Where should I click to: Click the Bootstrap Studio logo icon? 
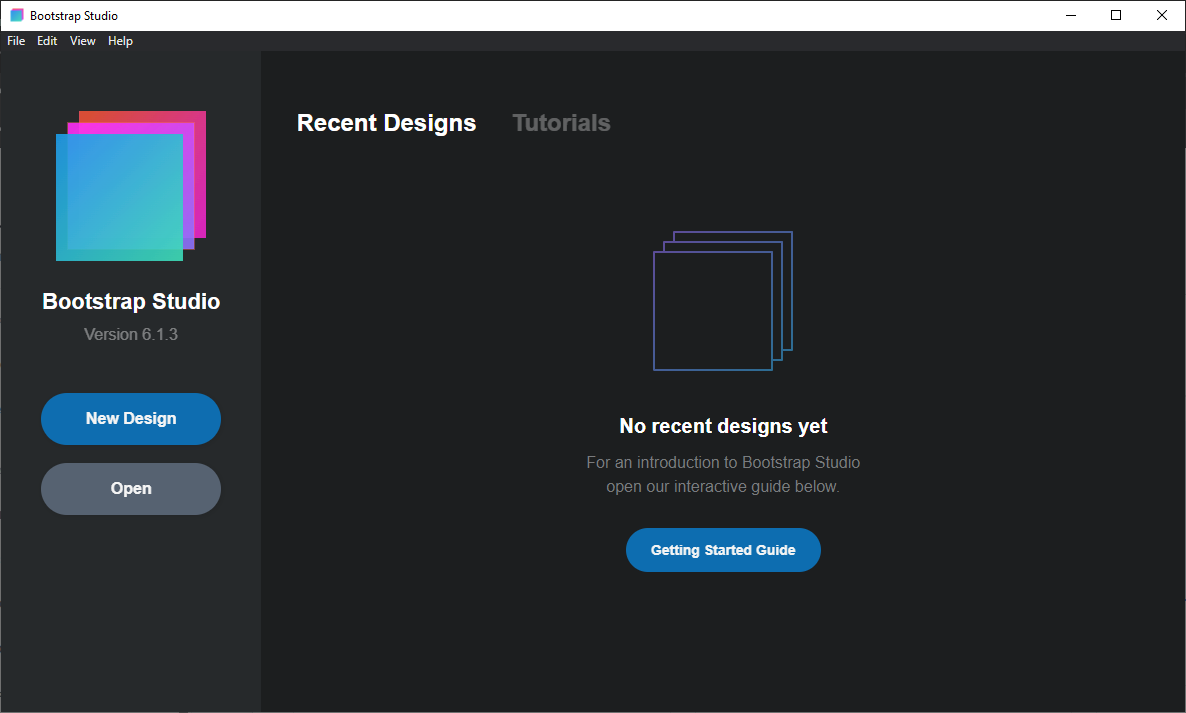point(130,185)
